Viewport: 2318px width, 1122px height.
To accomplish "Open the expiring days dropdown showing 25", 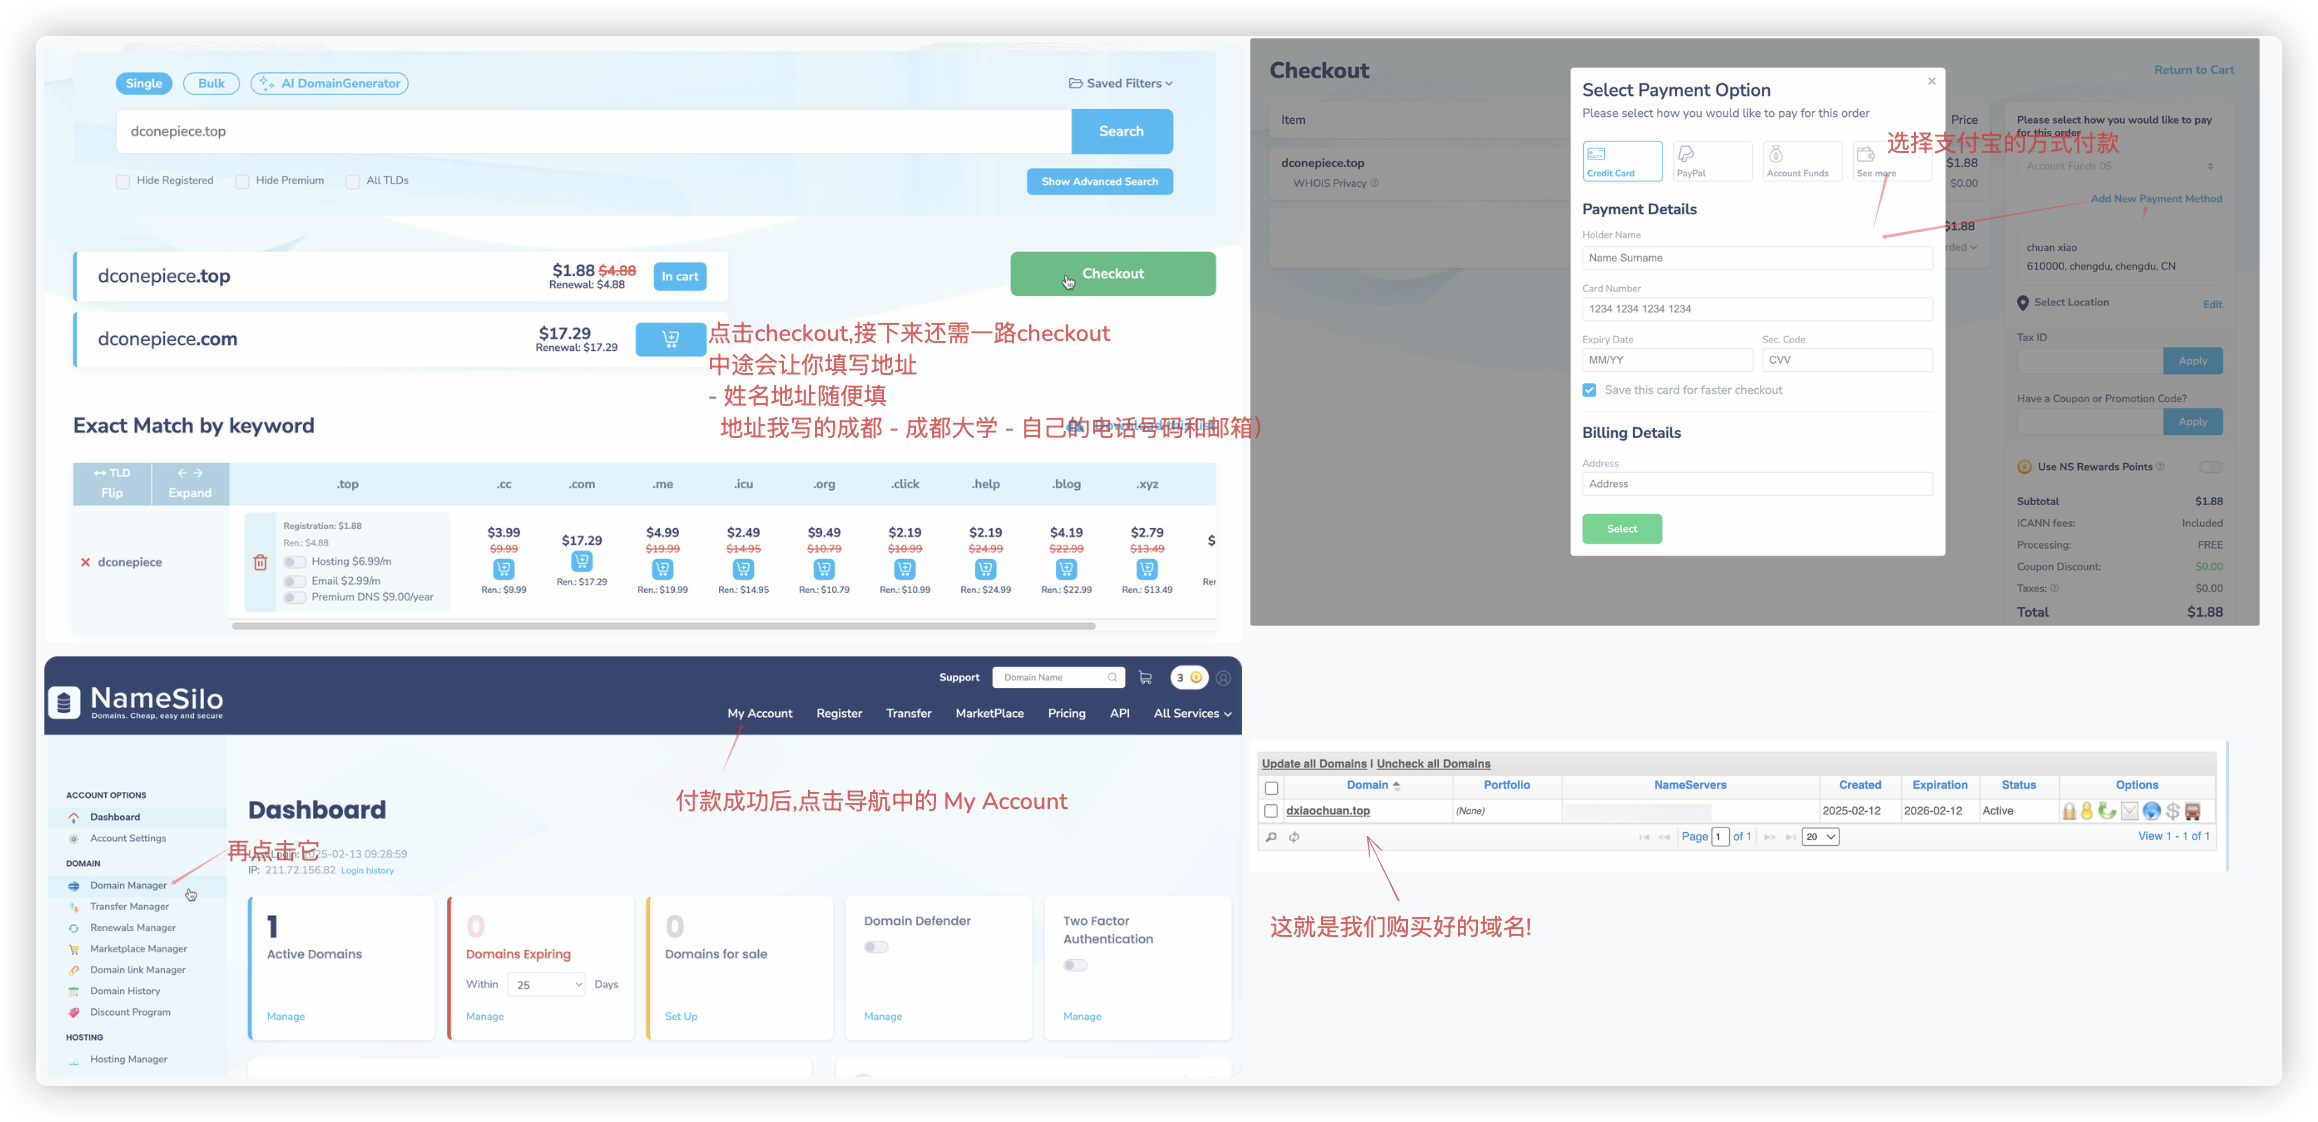I will pyautogui.click(x=546, y=985).
